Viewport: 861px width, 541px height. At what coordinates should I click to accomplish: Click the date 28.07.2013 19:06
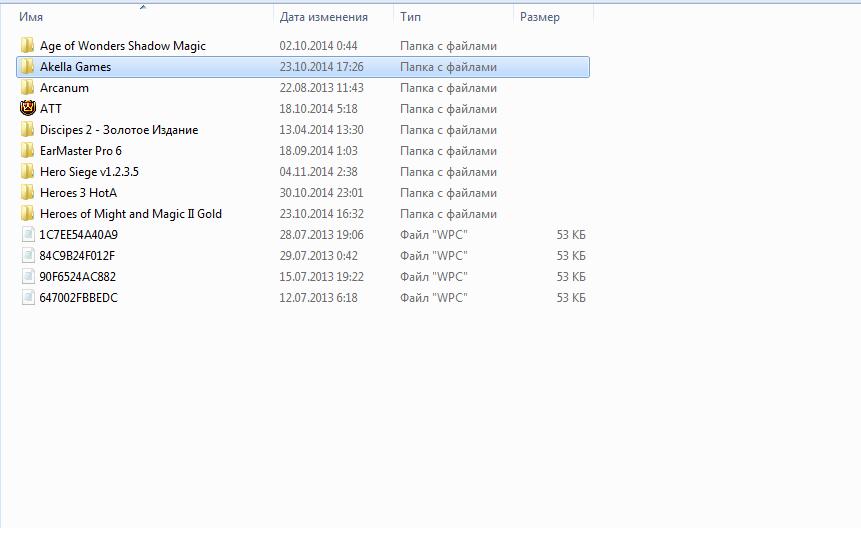click(x=321, y=235)
